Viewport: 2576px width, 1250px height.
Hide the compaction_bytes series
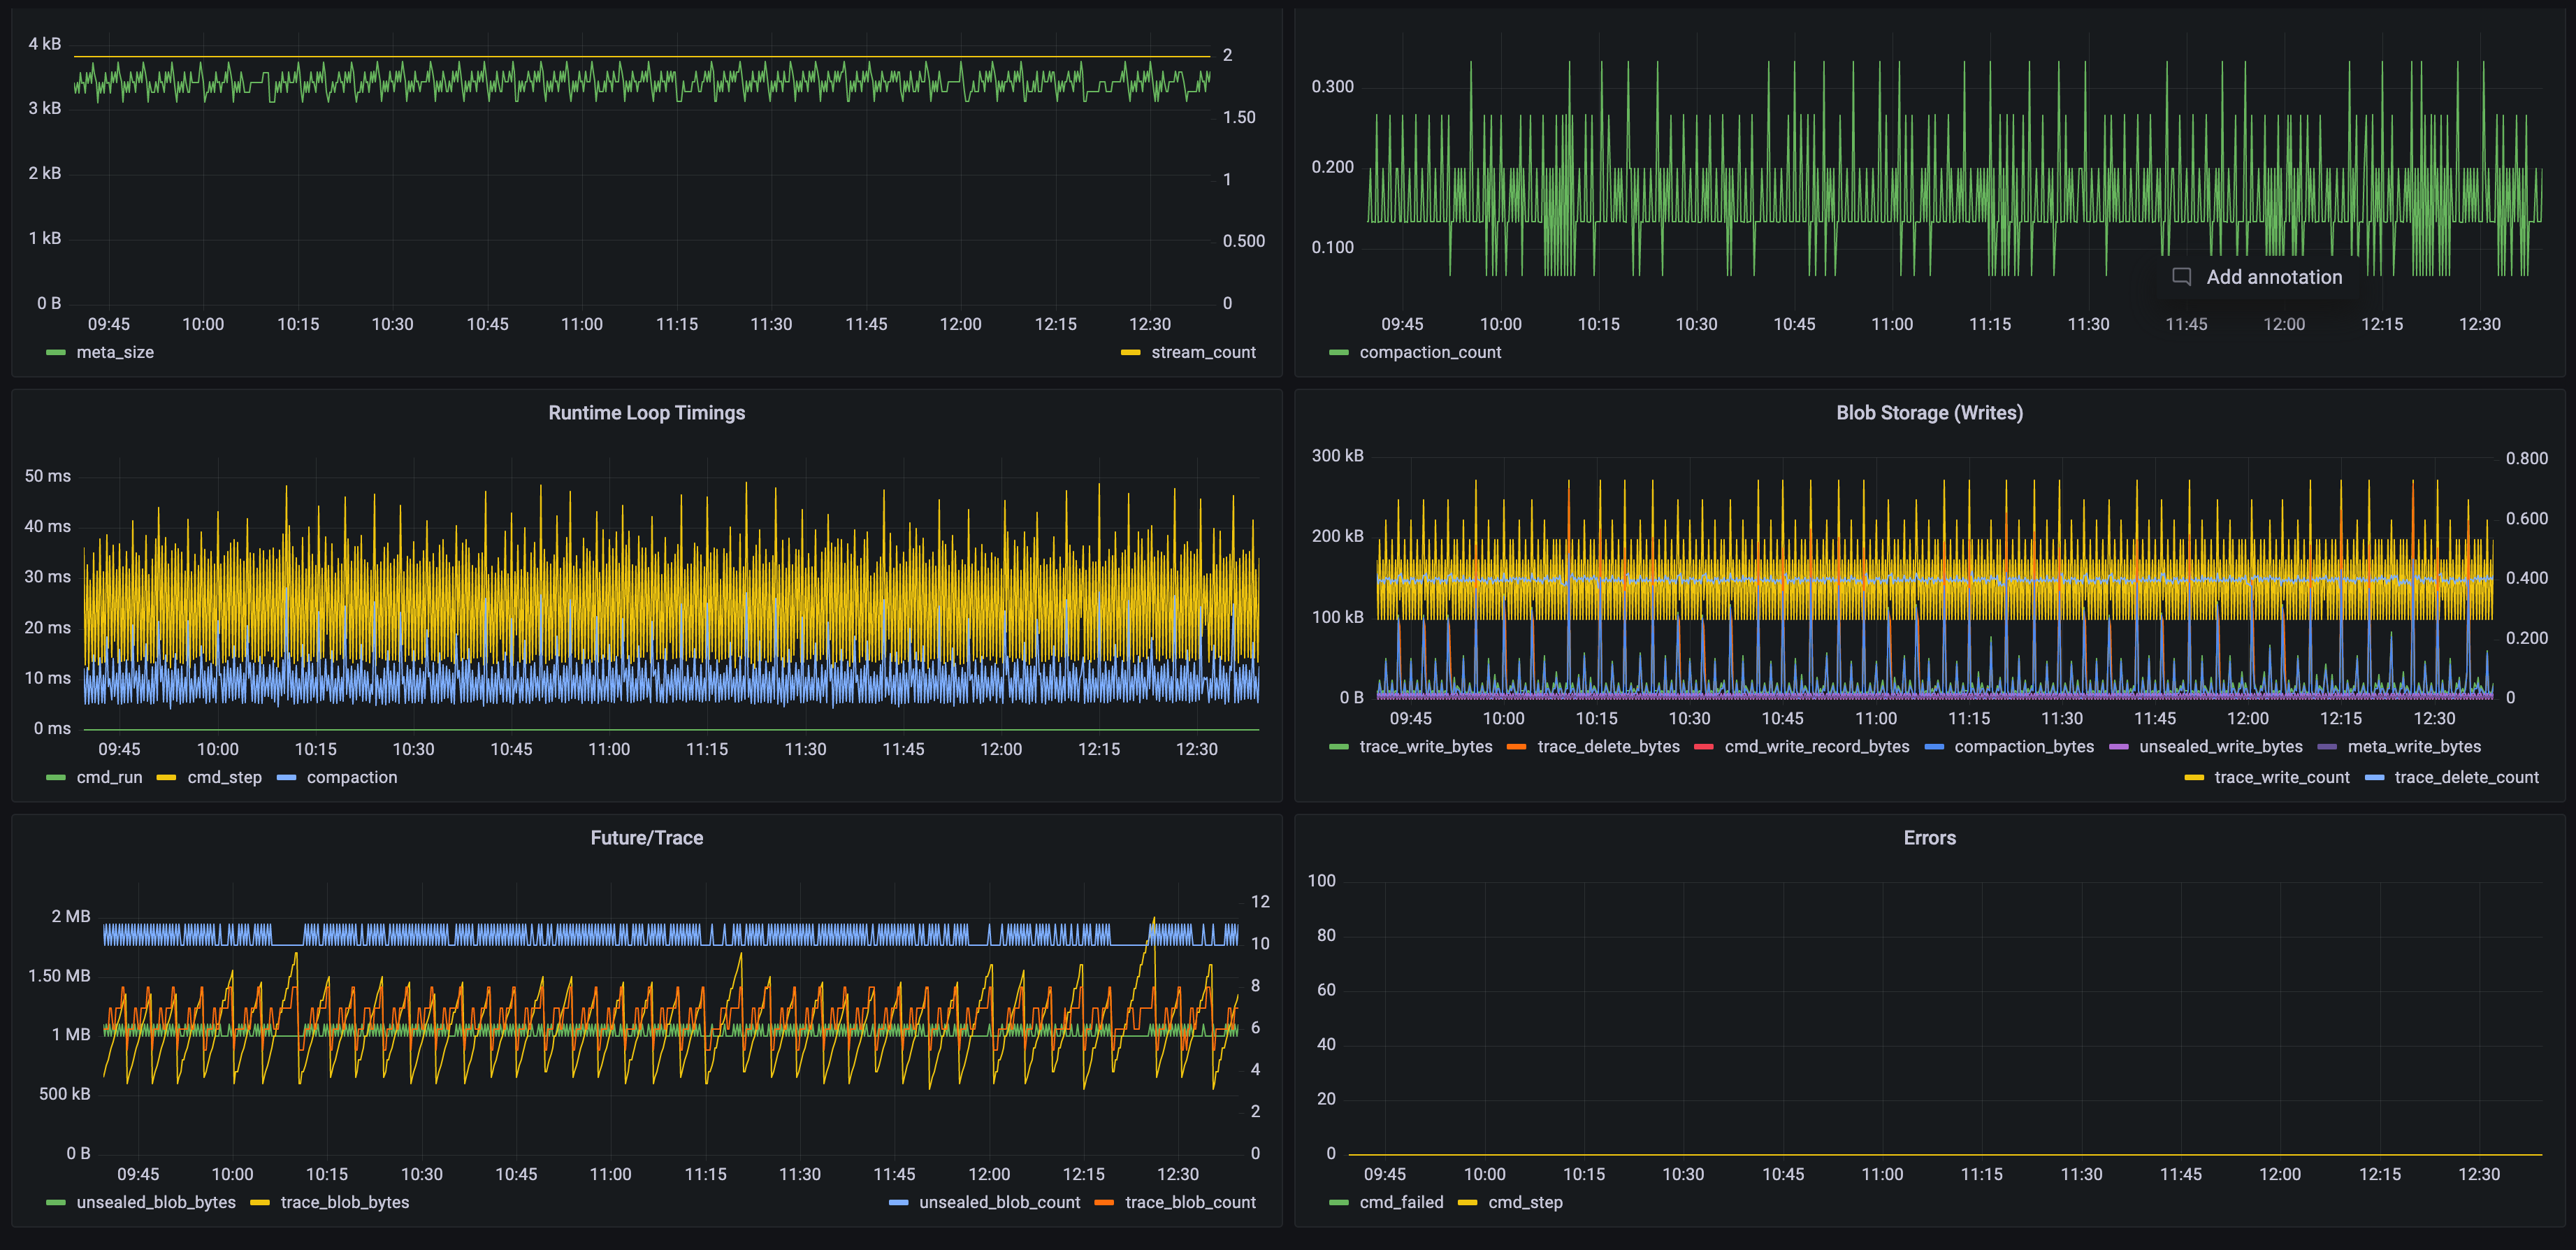click(2024, 746)
